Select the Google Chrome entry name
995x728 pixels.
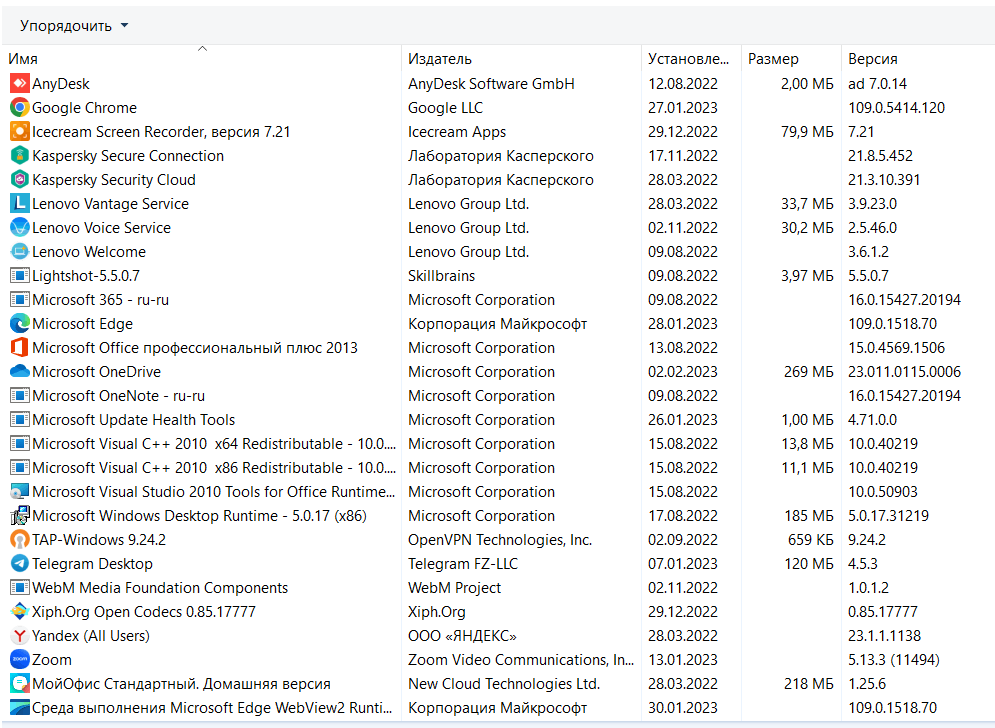click(x=84, y=108)
